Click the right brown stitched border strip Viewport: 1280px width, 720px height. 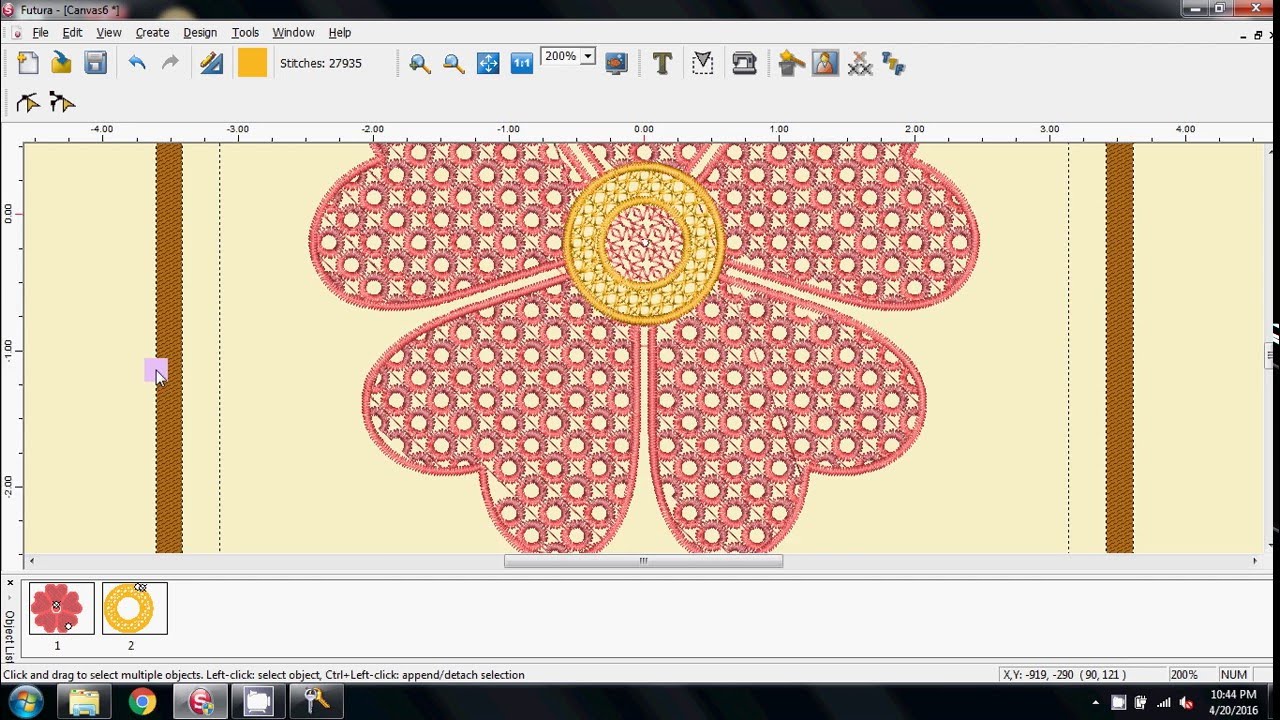tap(1119, 347)
